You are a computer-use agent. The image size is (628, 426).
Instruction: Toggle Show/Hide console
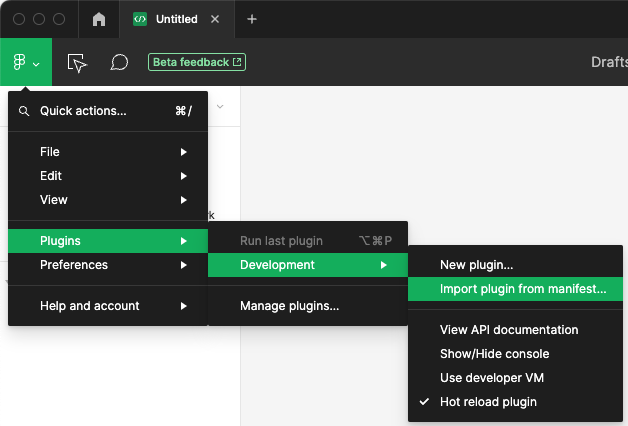pos(494,354)
